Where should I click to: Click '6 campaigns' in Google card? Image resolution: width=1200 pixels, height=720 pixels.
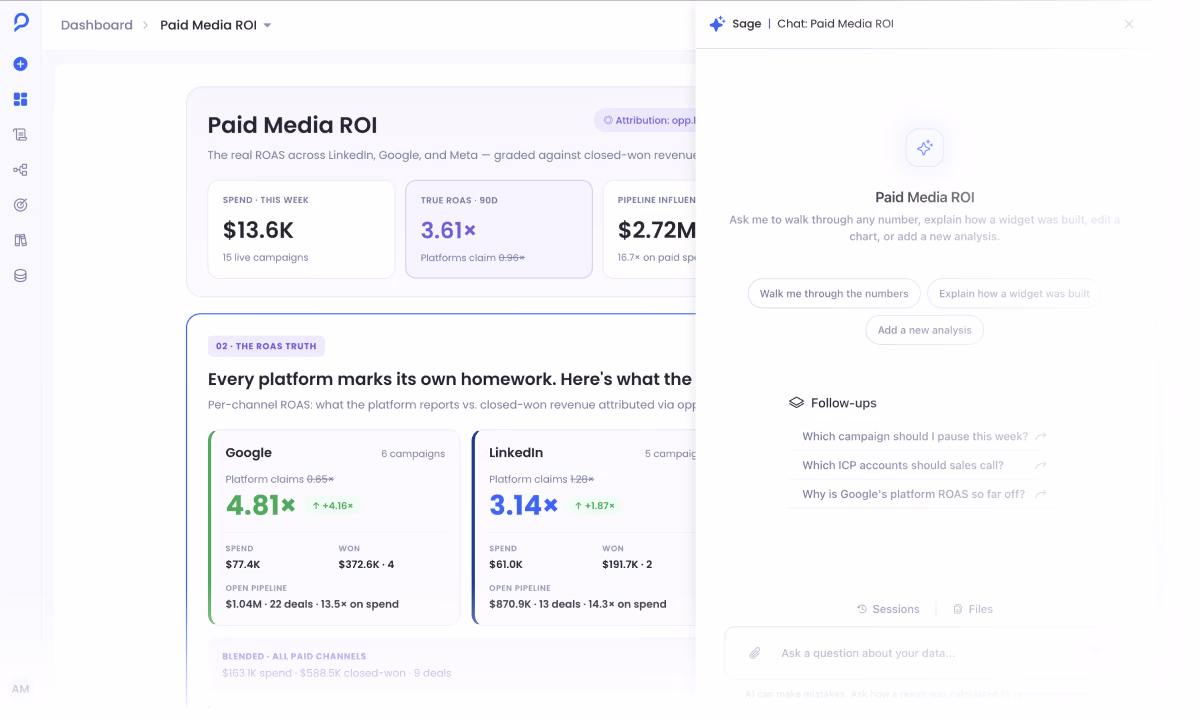[x=413, y=454]
